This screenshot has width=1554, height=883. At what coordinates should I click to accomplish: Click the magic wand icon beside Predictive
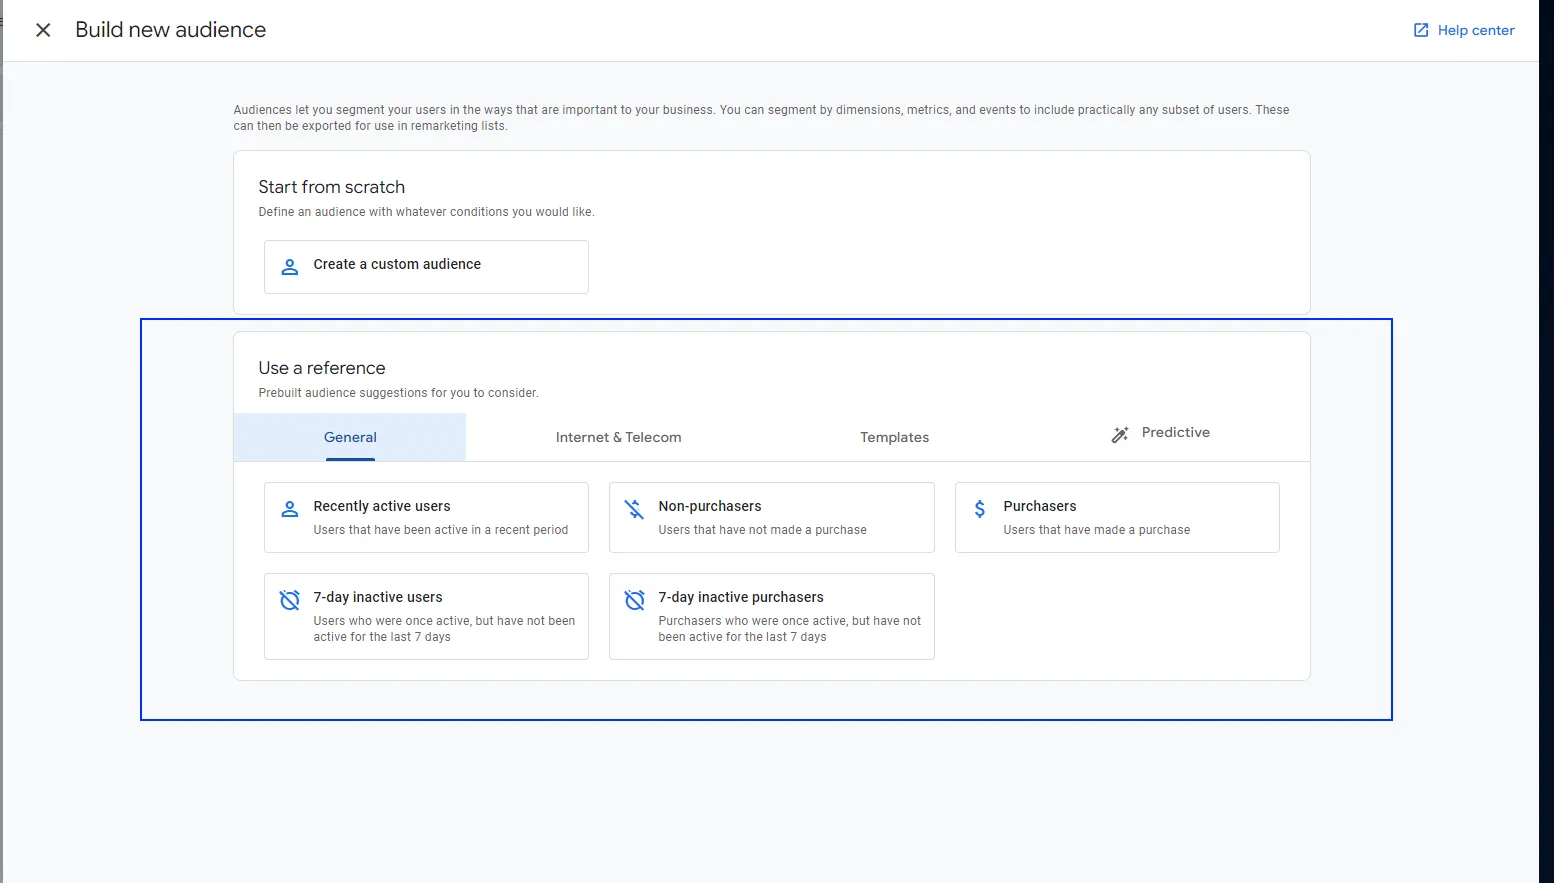pyautogui.click(x=1120, y=434)
